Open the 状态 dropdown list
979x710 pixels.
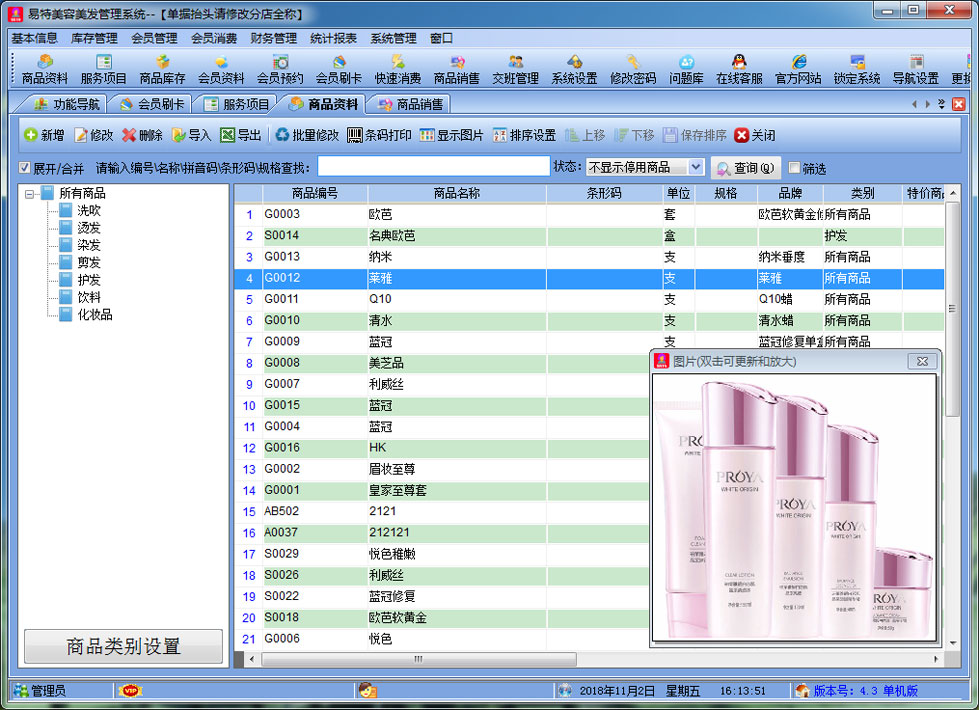click(x=696, y=167)
